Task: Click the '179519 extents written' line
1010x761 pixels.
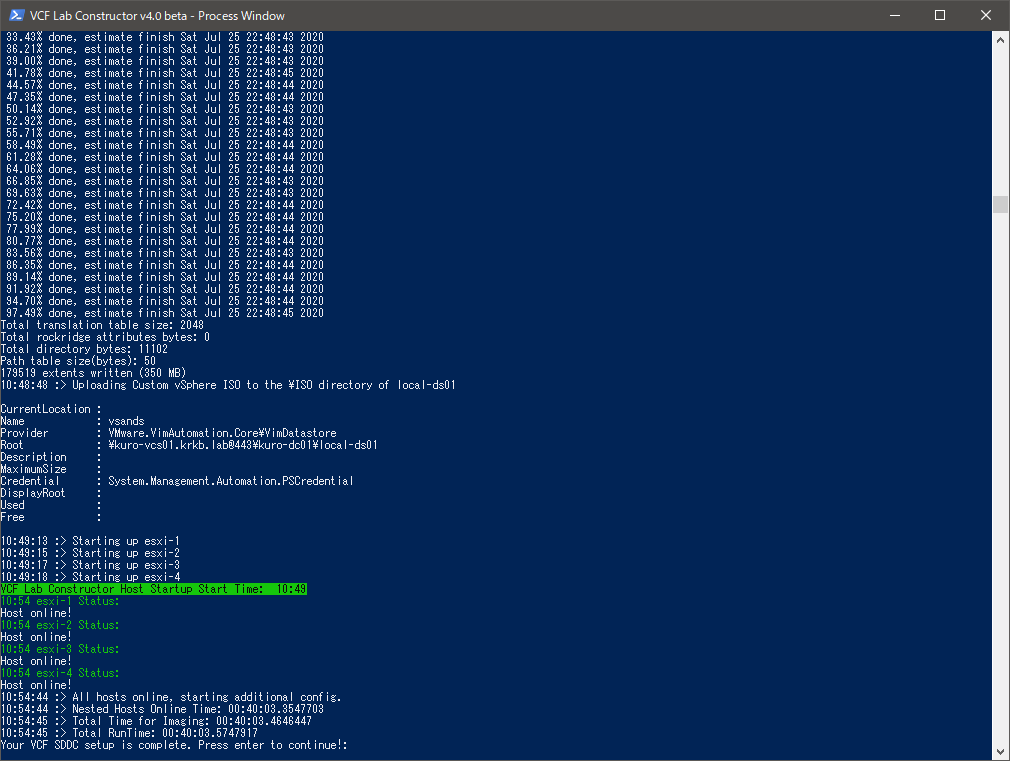Action: coord(93,373)
